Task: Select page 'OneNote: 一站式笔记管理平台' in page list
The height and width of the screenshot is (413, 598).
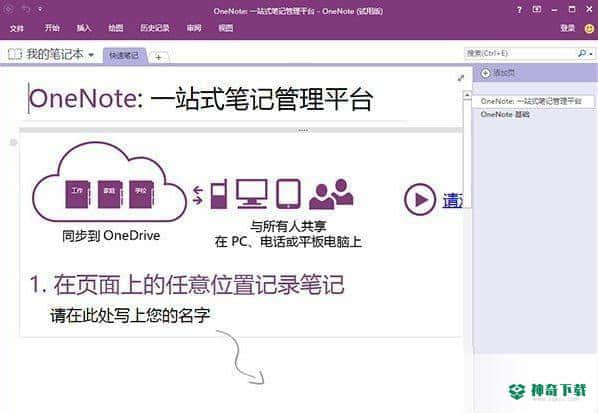Action: [x=533, y=101]
